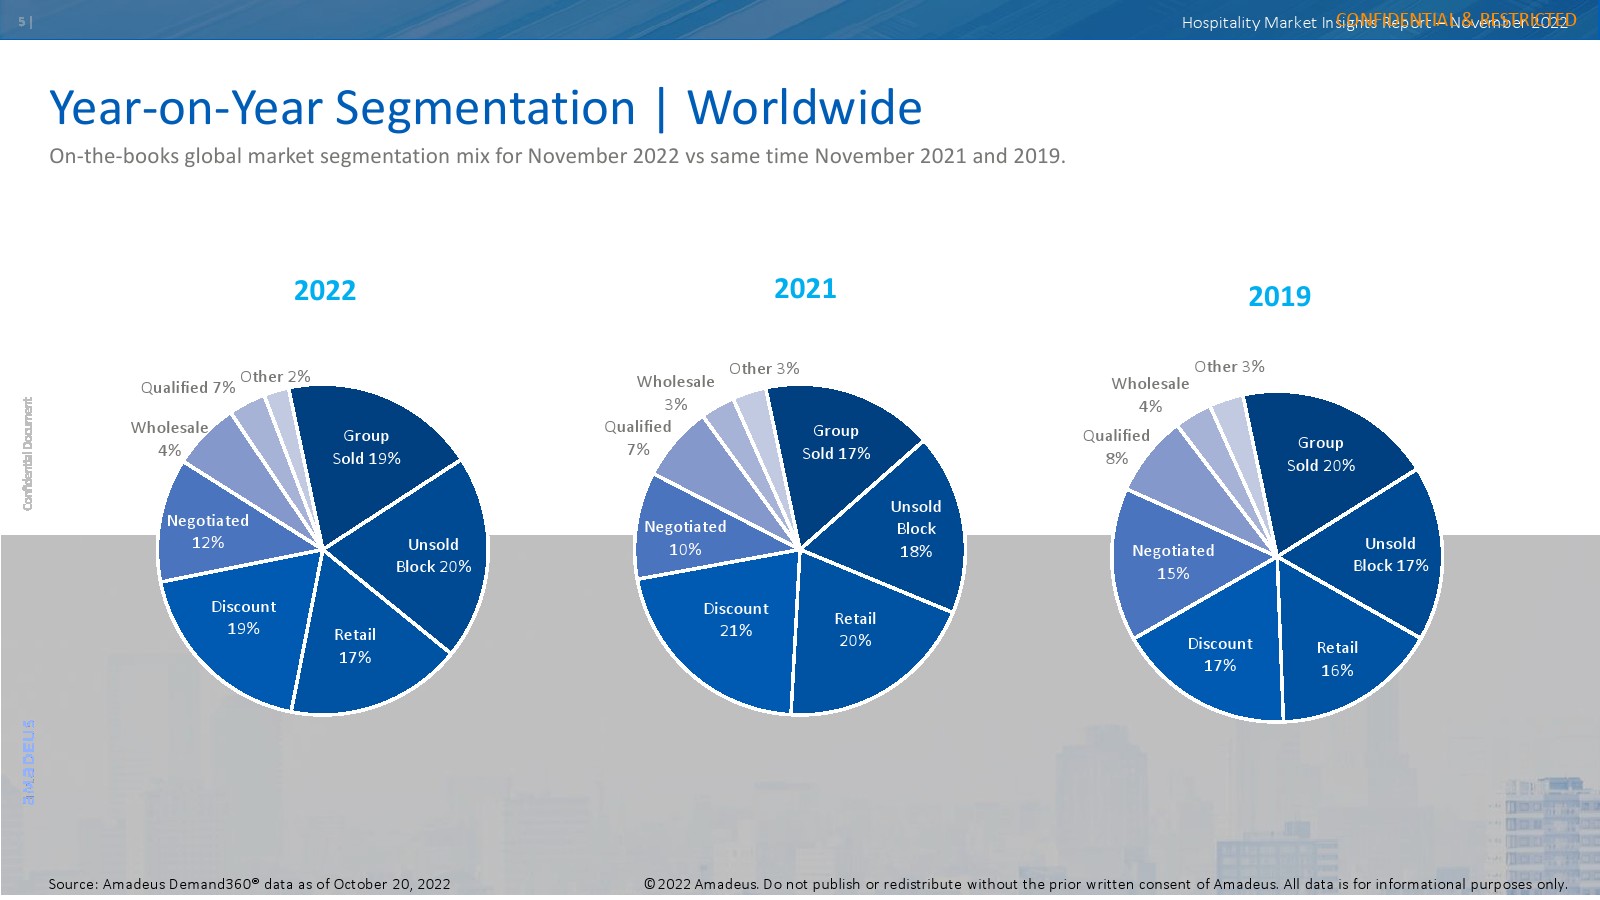Click the Discount 19% slice in 2022 chart
This screenshot has width=1600, height=900.
[x=243, y=618]
